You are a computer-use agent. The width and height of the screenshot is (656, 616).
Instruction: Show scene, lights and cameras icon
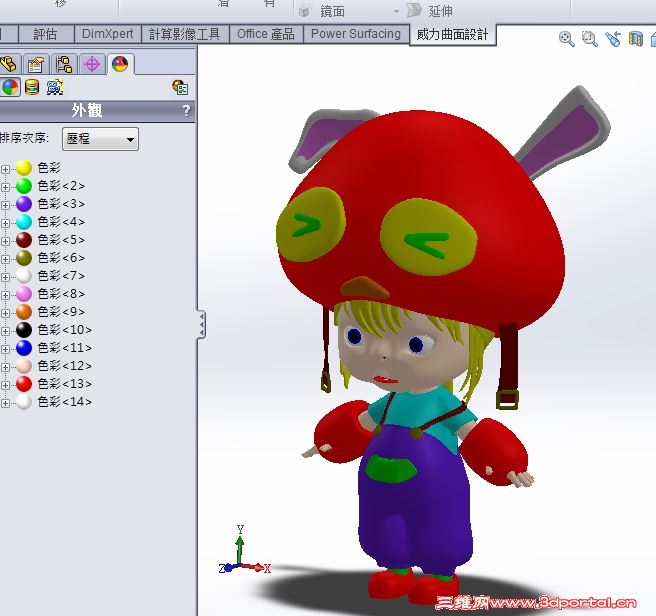(x=54, y=87)
